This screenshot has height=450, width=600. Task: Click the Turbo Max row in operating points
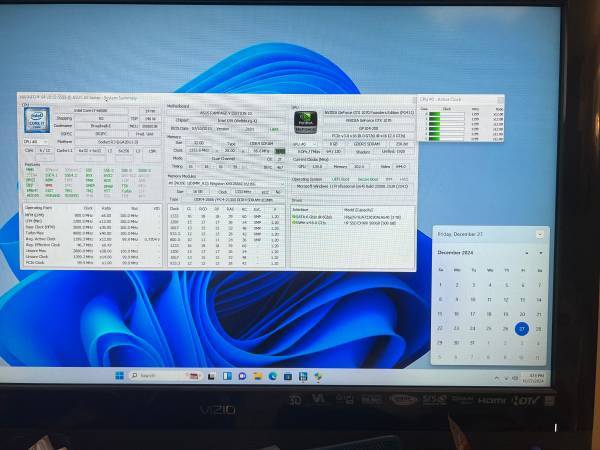pyautogui.click(x=92, y=233)
